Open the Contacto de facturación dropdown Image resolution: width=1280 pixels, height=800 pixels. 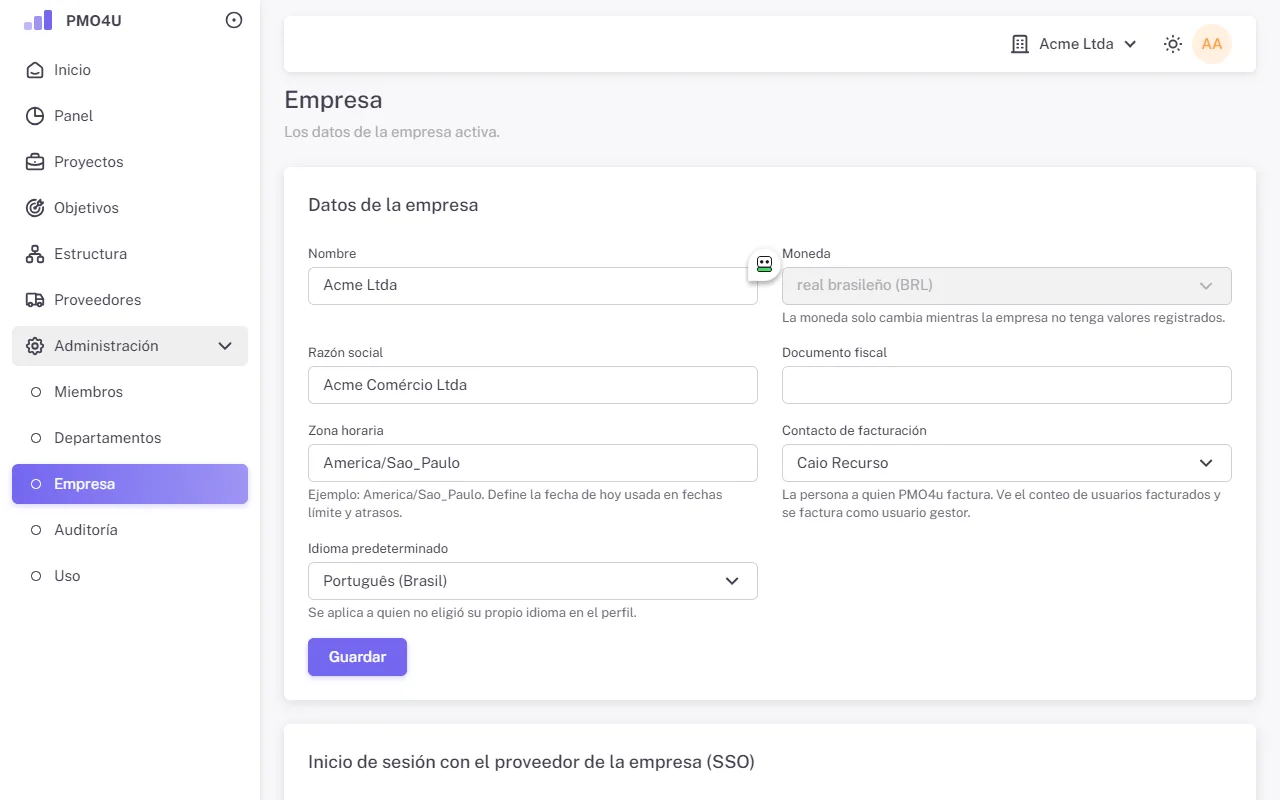(1007, 463)
